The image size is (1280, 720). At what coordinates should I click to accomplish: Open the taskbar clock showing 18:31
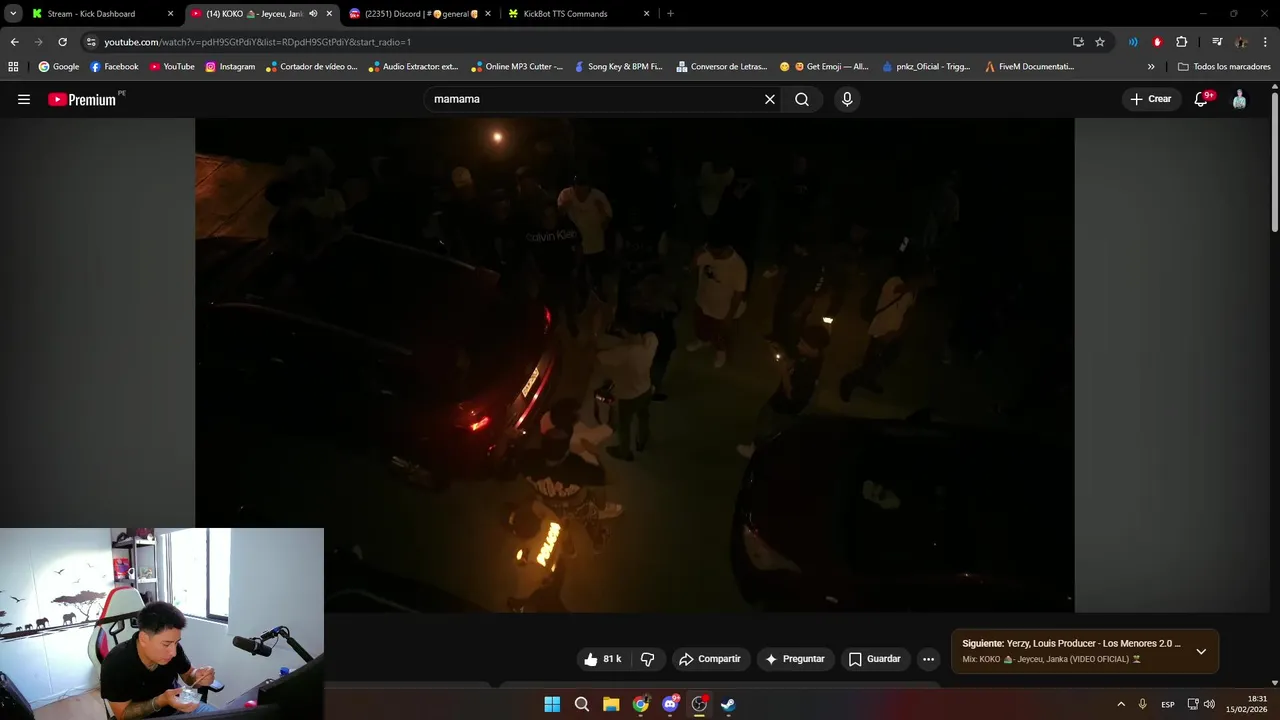coord(1248,704)
